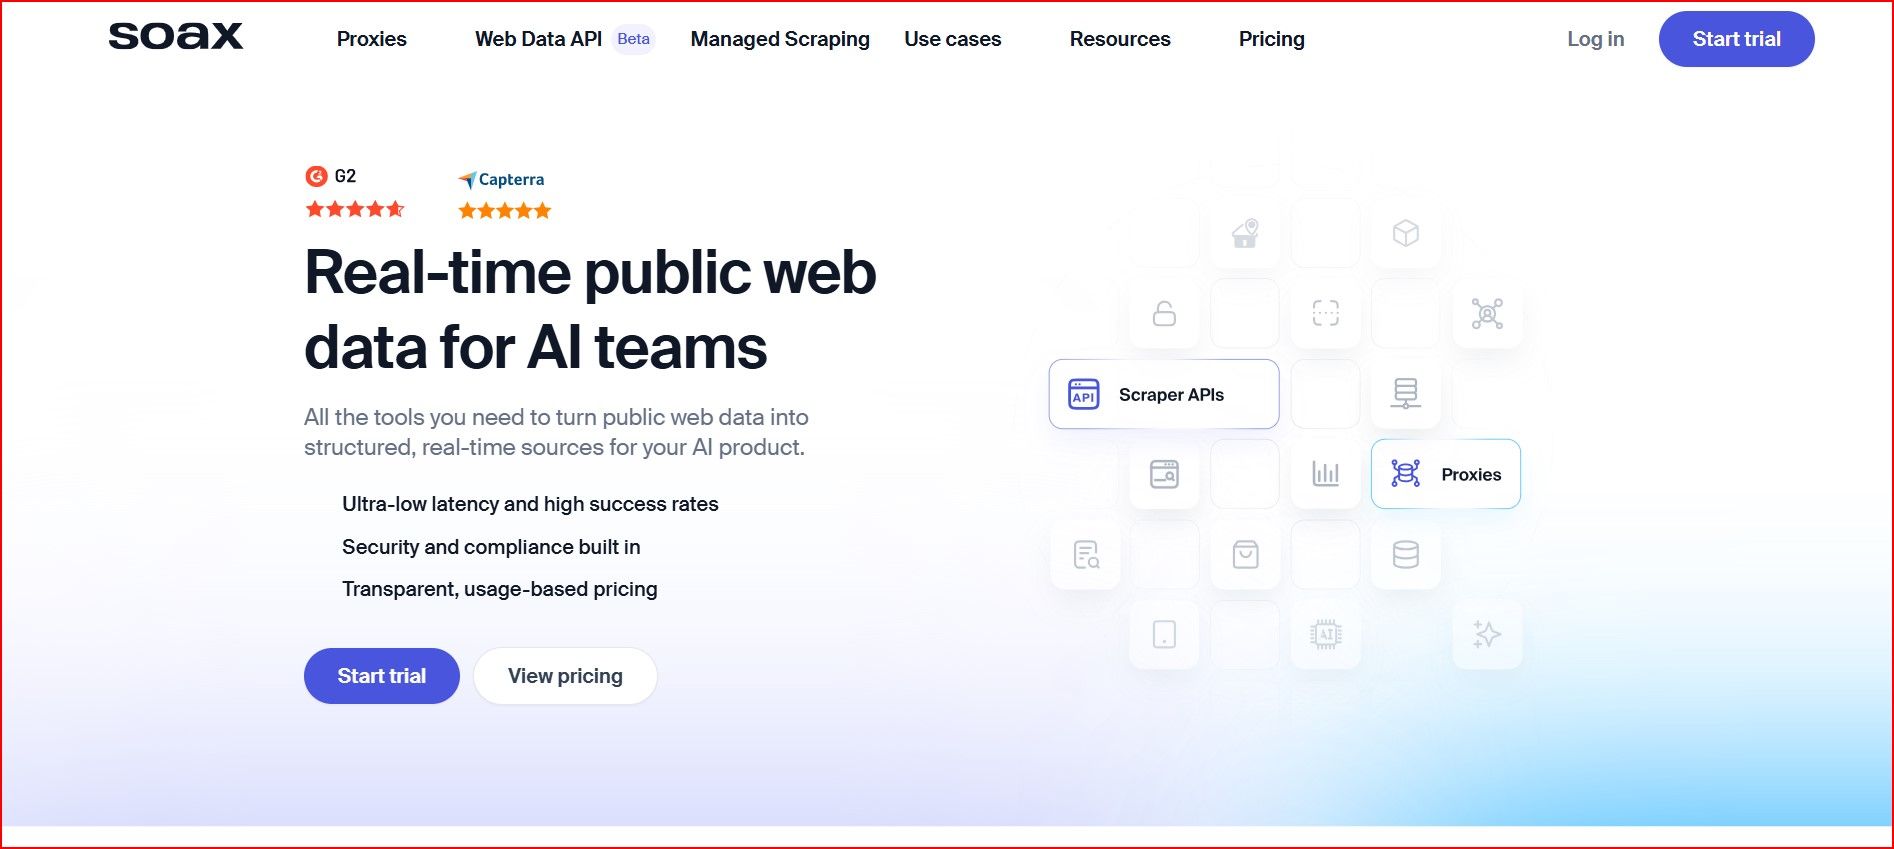This screenshot has height=849, width=1894.
Task: Click the SOAX logo
Action: coord(176,37)
